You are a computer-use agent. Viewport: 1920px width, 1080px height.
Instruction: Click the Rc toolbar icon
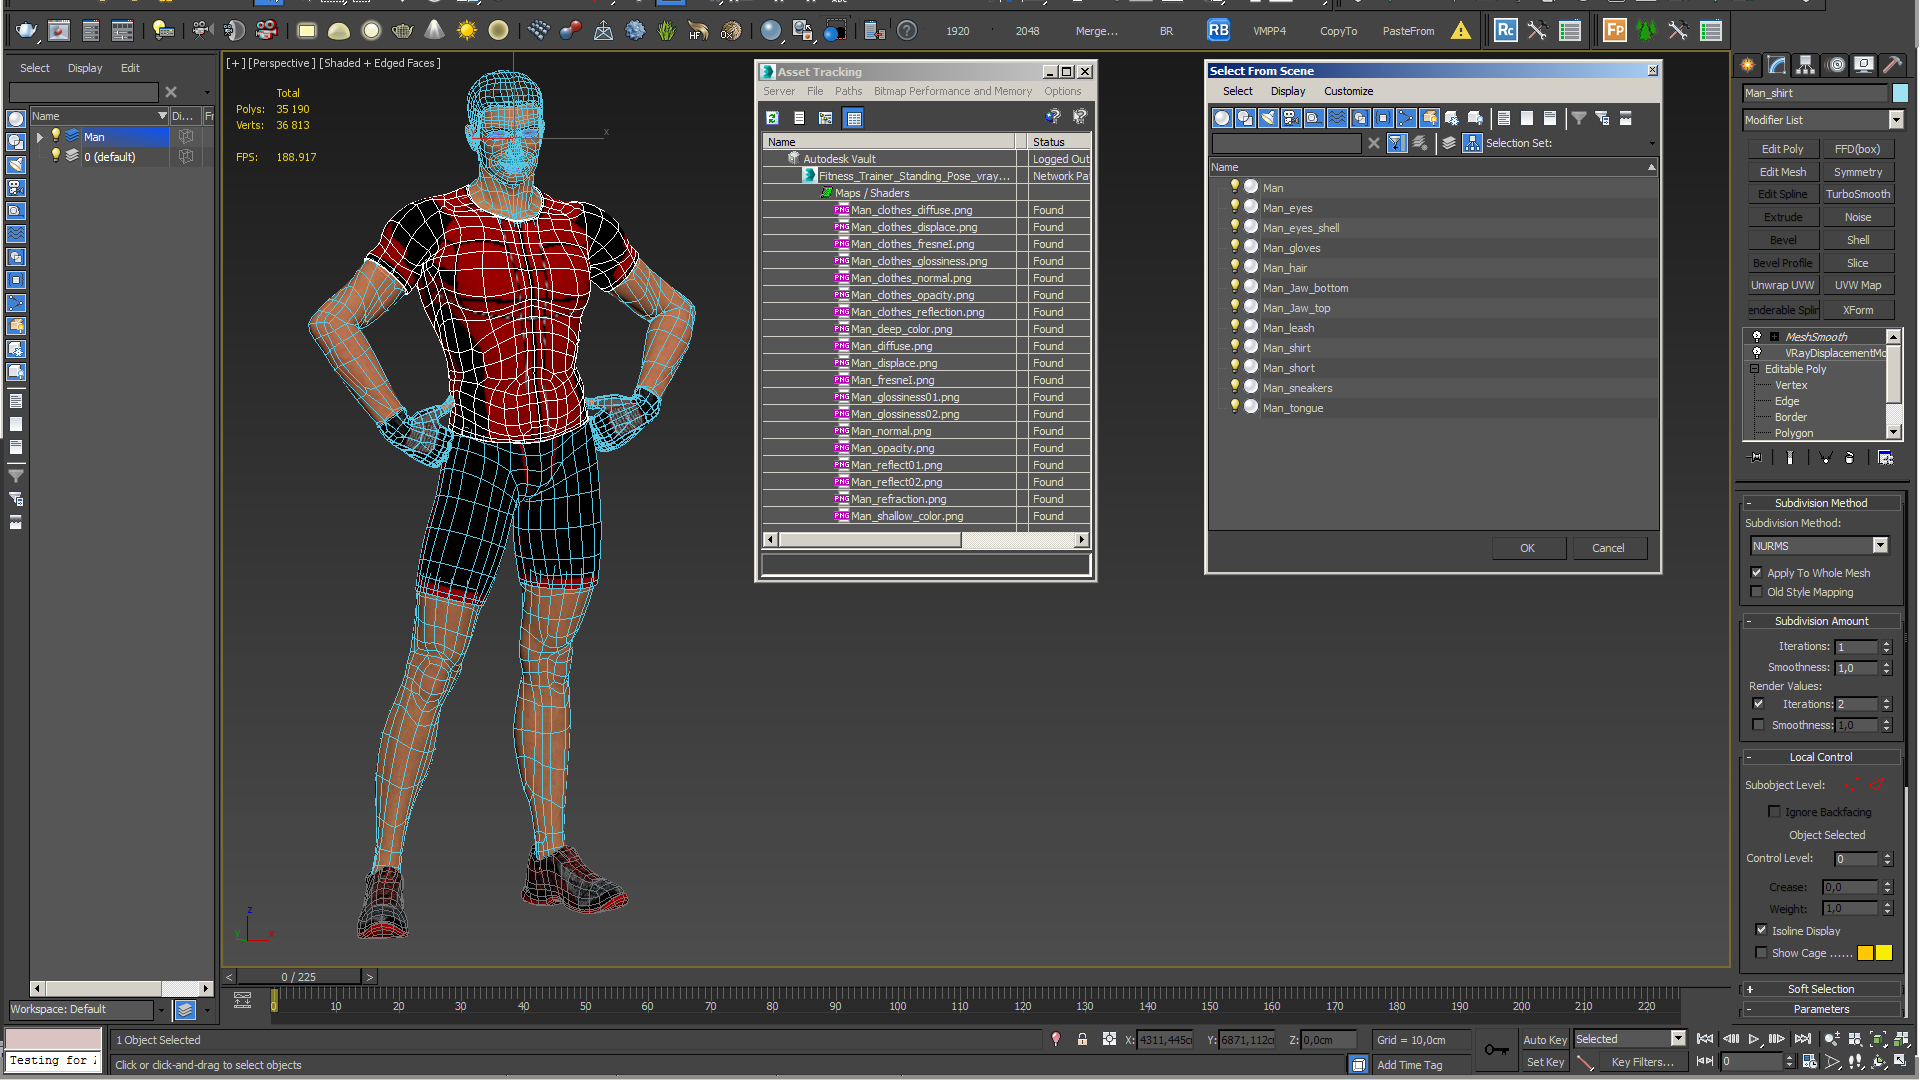point(1506,31)
